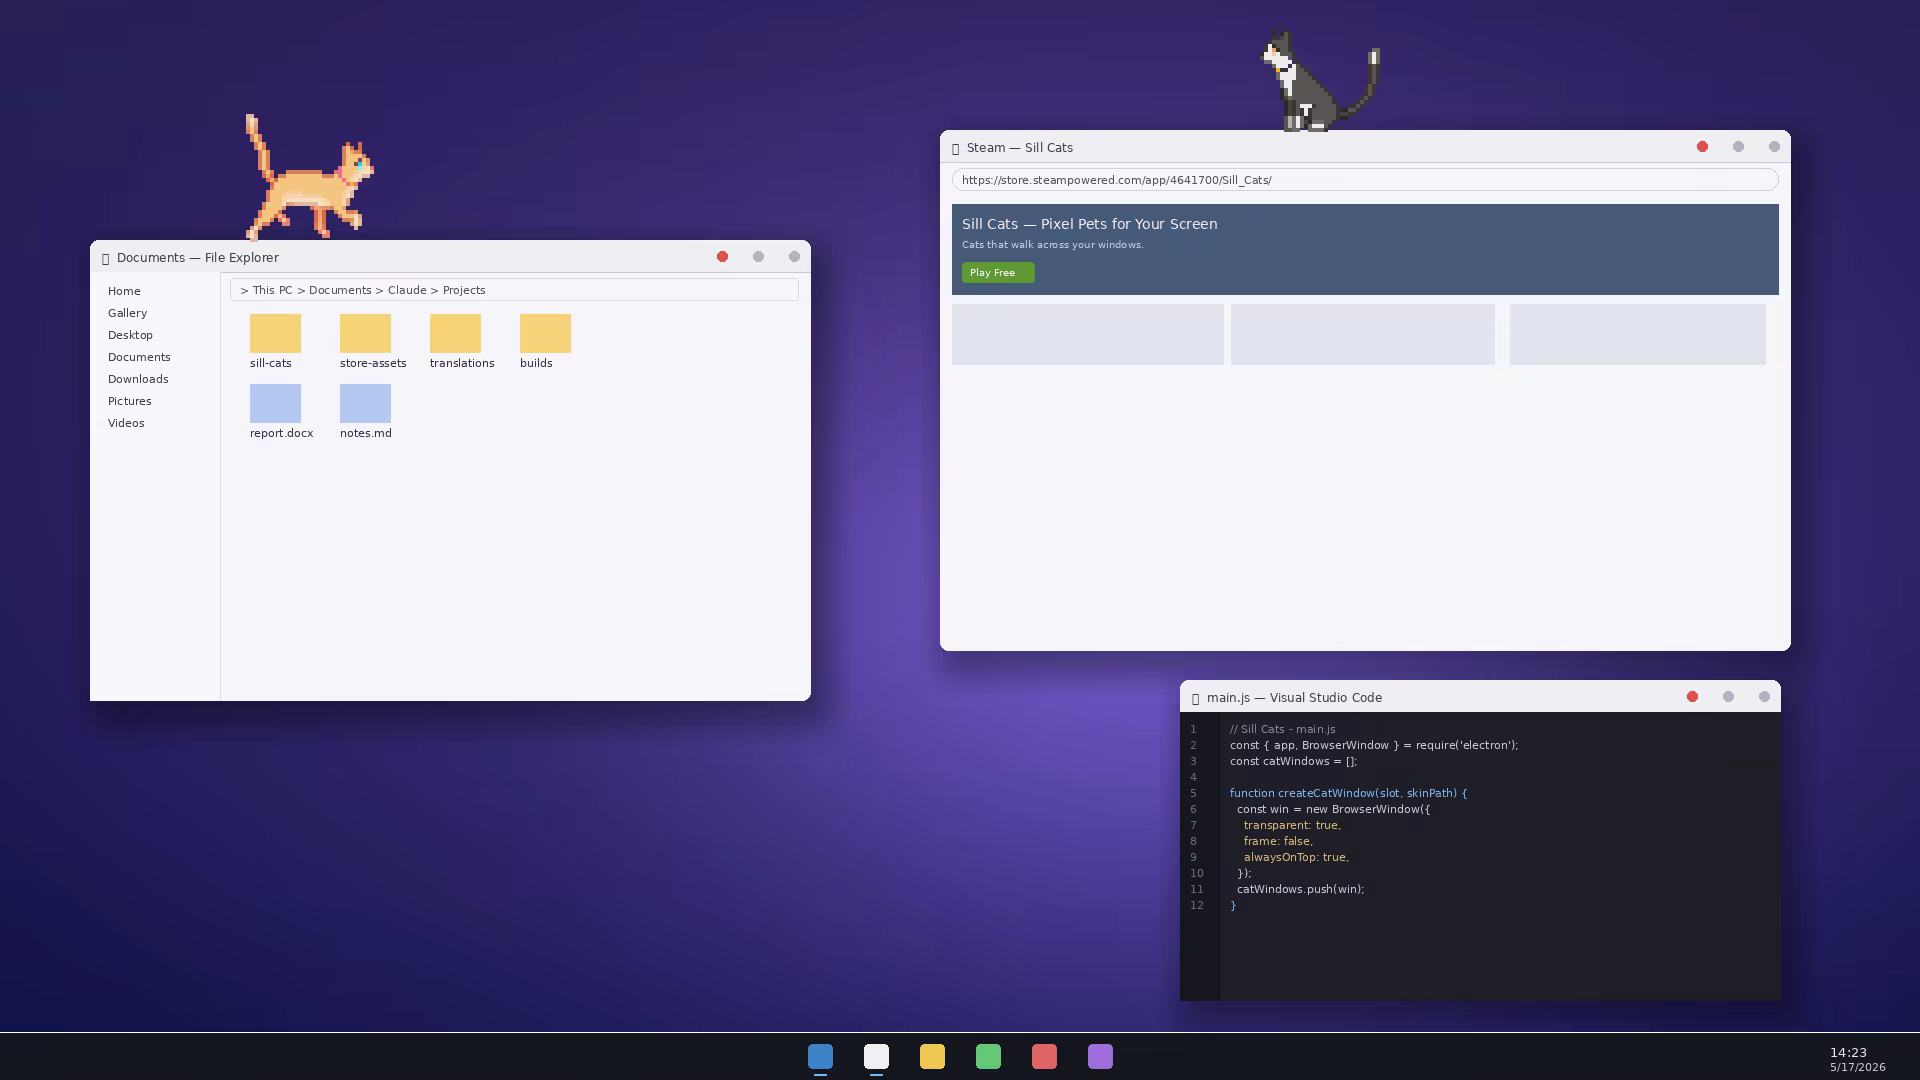
Task: Close the Steam window
Action: [x=1702, y=147]
